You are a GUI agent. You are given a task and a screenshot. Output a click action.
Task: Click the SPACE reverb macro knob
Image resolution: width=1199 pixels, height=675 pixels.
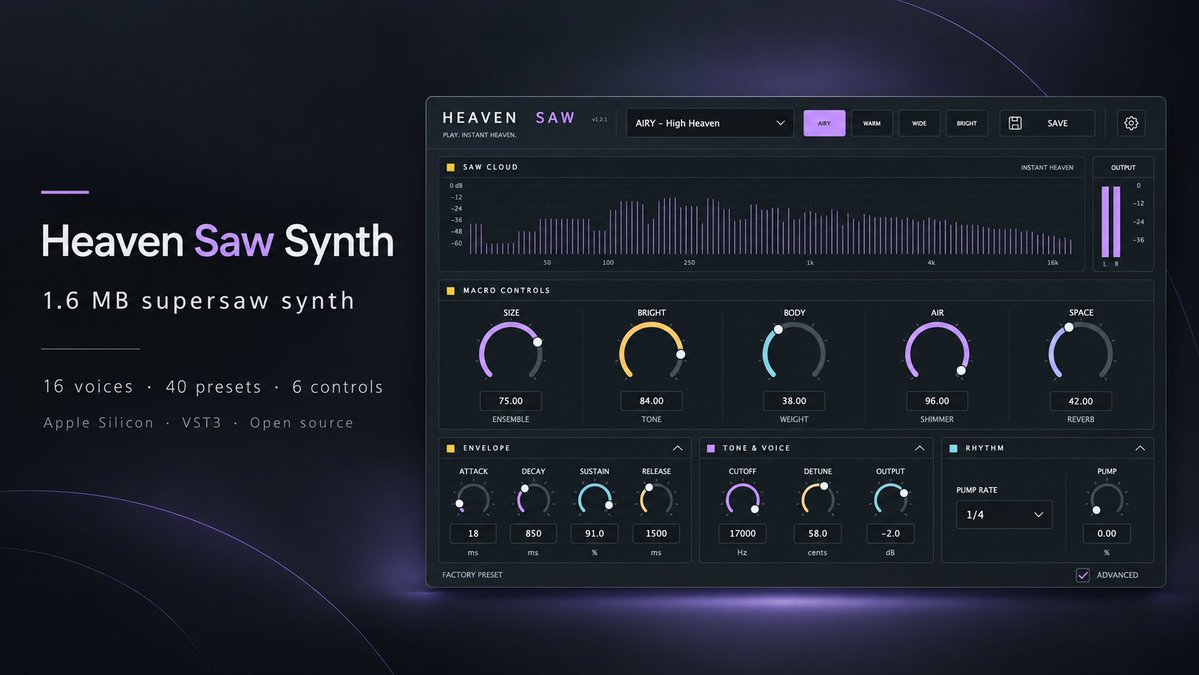pyautogui.click(x=1080, y=352)
